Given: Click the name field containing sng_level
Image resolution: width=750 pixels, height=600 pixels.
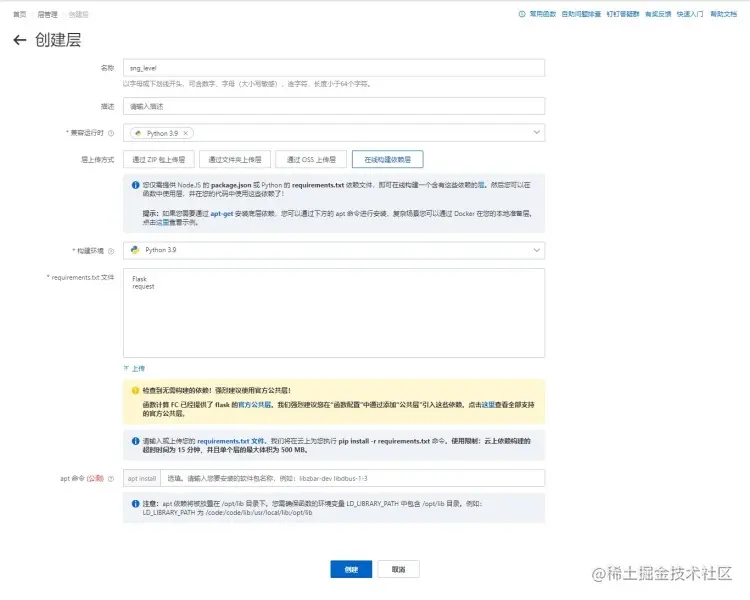Looking at the screenshot, I should point(334,68).
